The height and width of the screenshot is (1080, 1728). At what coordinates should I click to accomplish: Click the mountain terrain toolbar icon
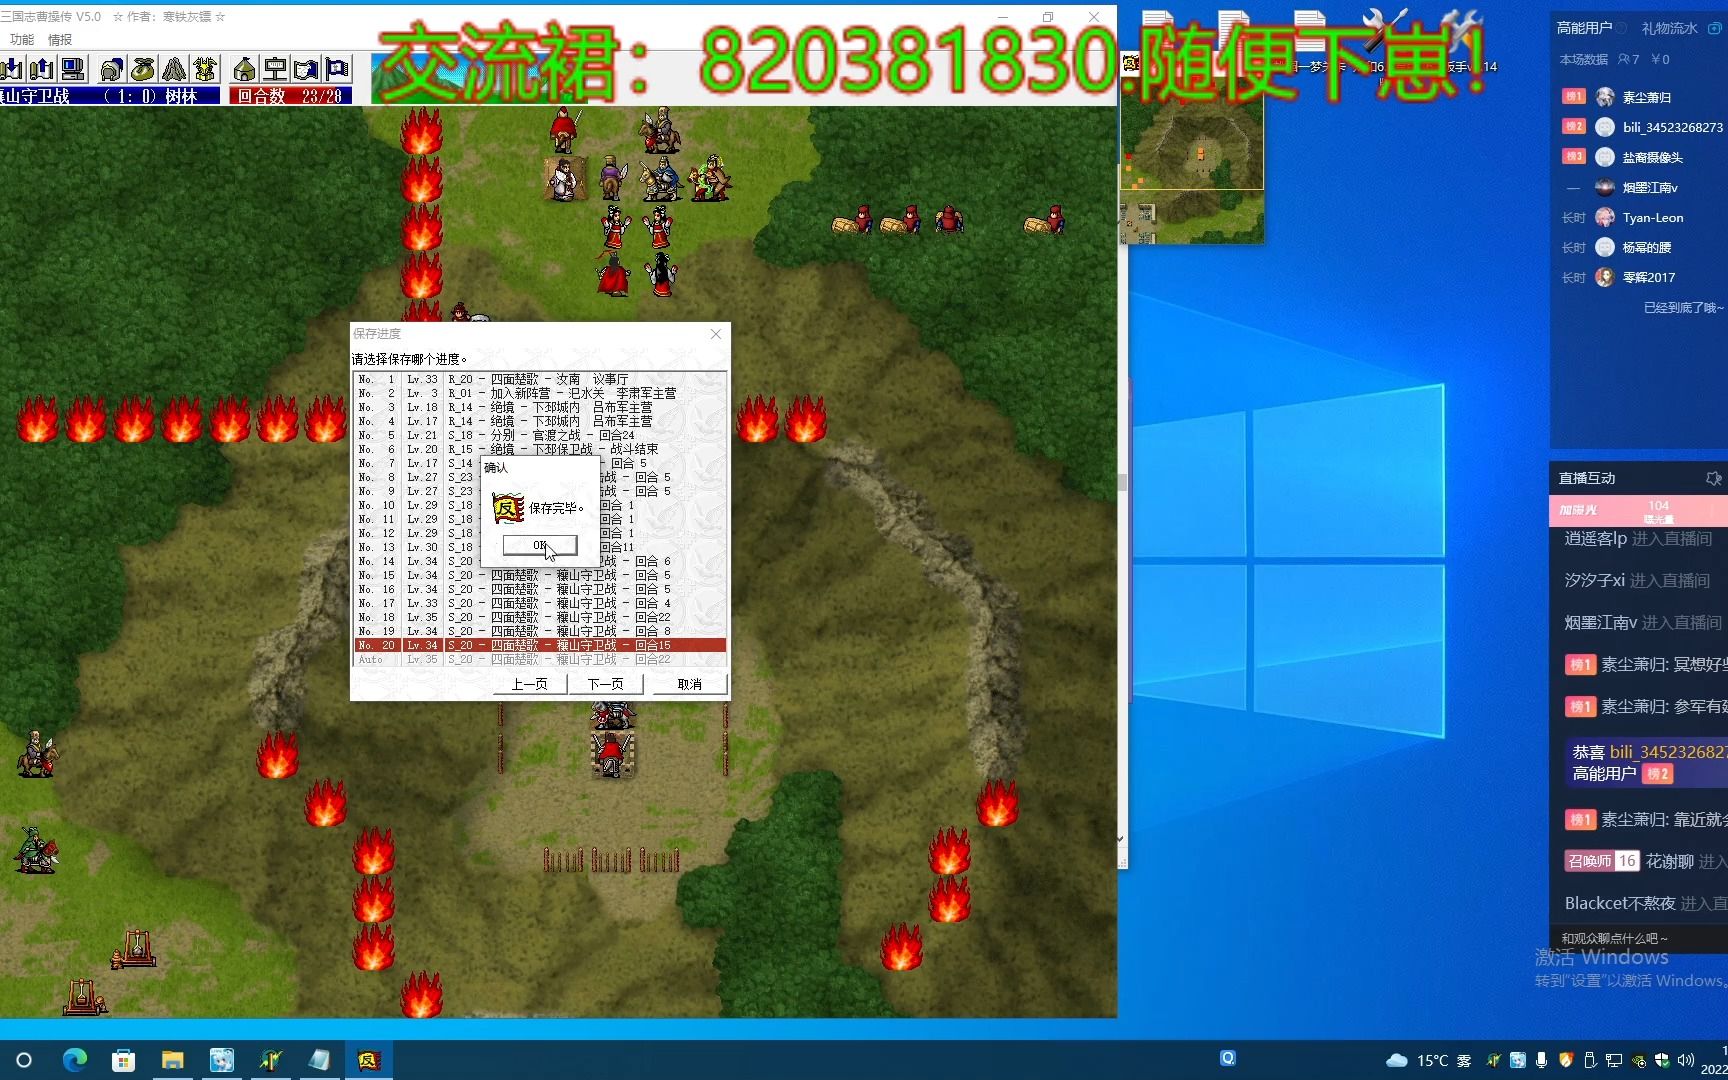[x=174, y=69]
